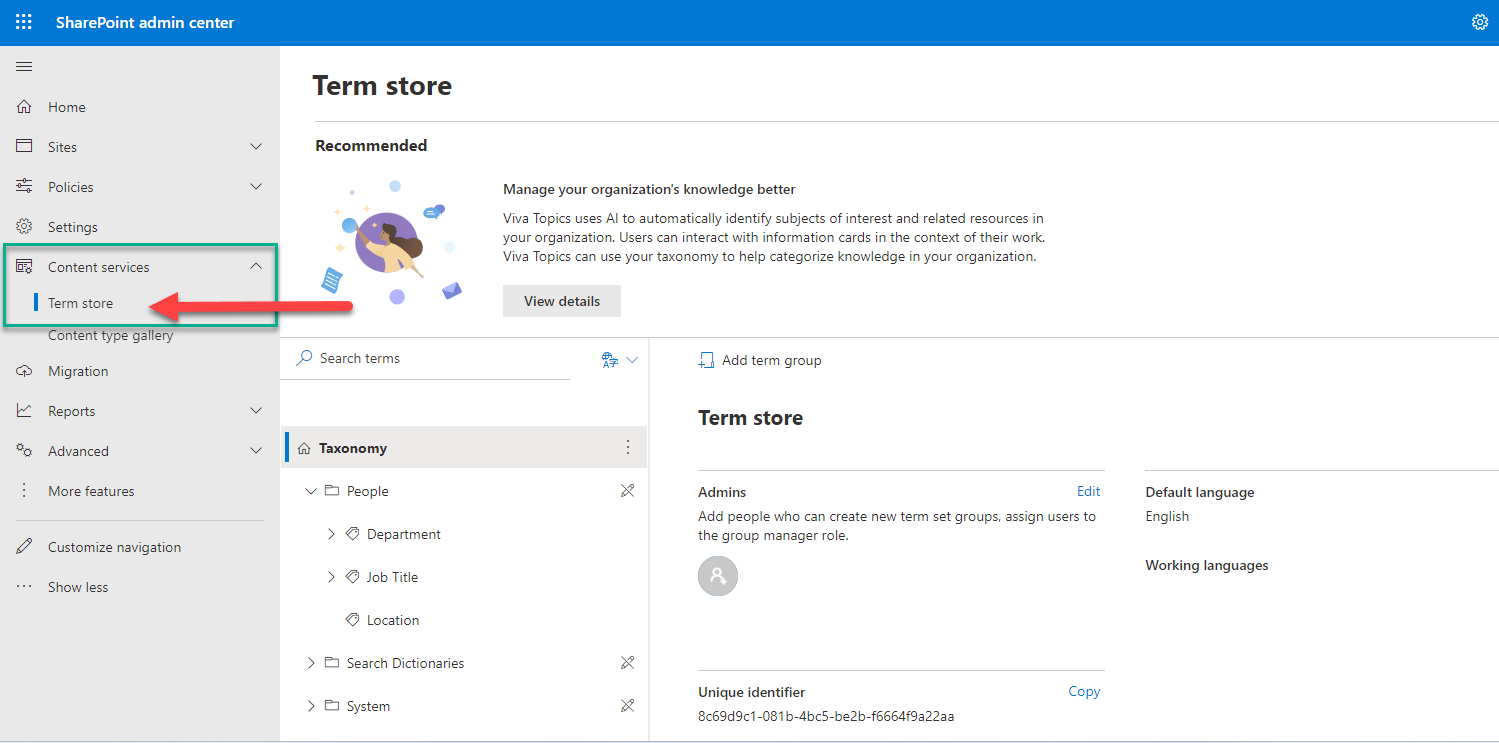Click the pin icon beside Search Dictionaries
1499x743 pixels.
627,663
